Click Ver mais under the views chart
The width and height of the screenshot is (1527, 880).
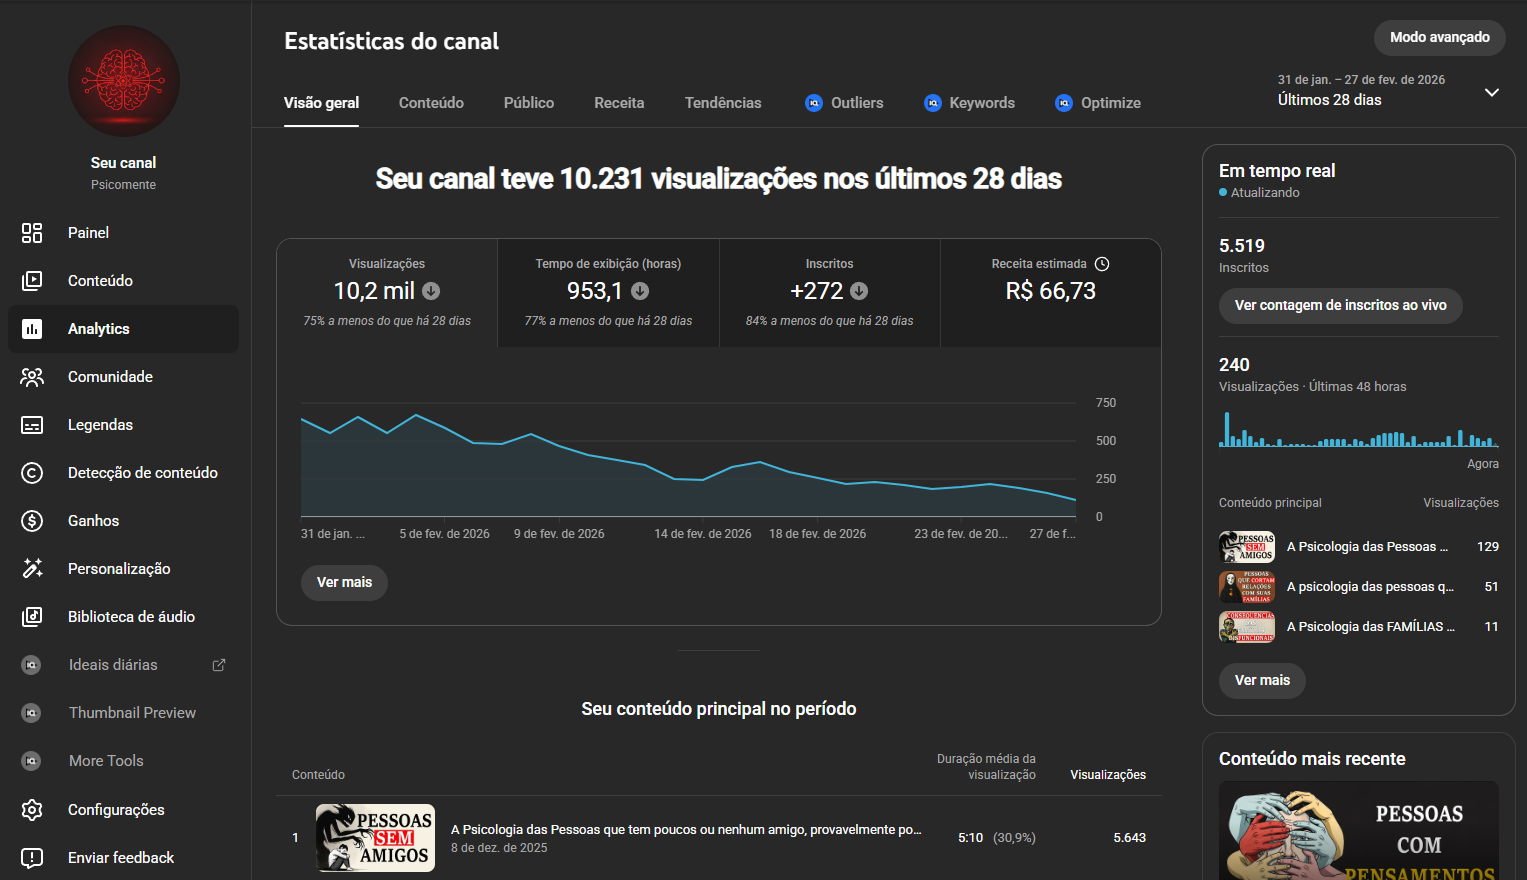pos(344,583)
